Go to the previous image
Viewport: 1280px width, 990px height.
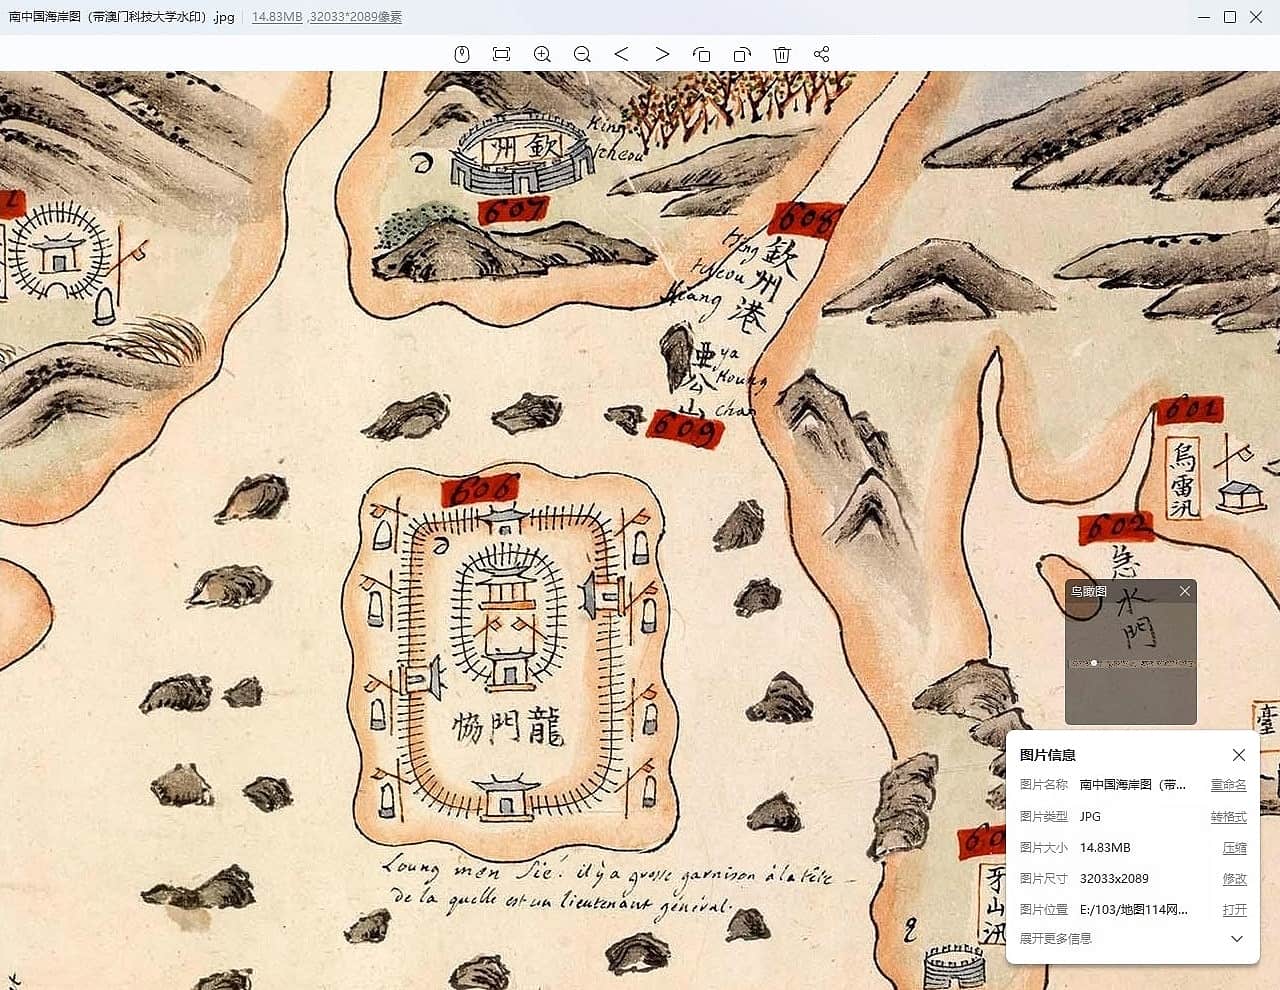tap(621, 54)
